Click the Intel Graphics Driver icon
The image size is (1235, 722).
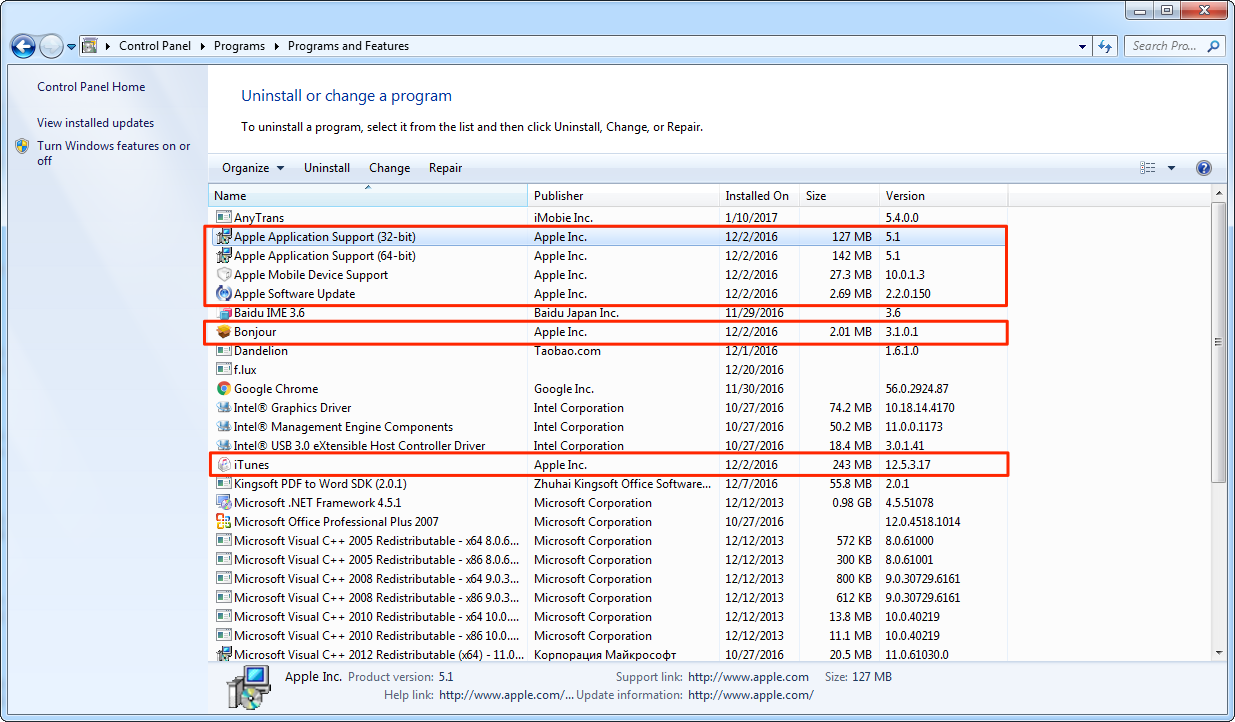(x=224, y=408)
